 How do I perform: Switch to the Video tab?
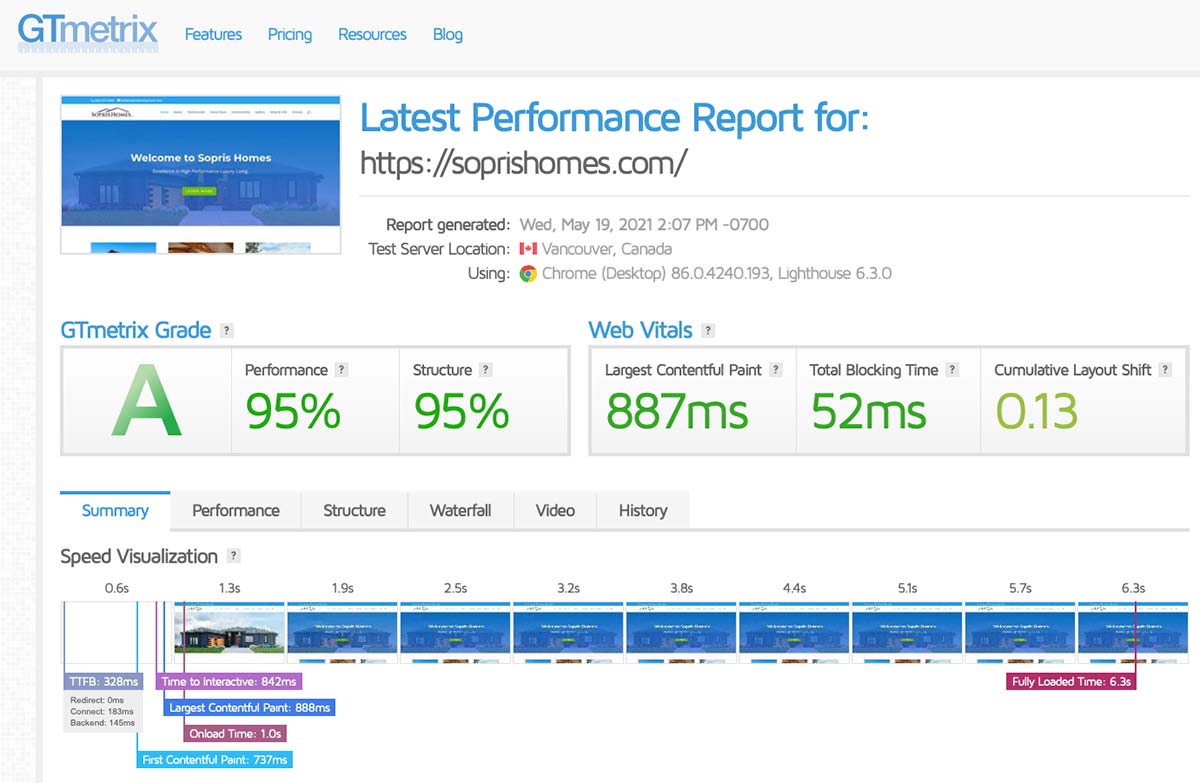pos(555,510)
